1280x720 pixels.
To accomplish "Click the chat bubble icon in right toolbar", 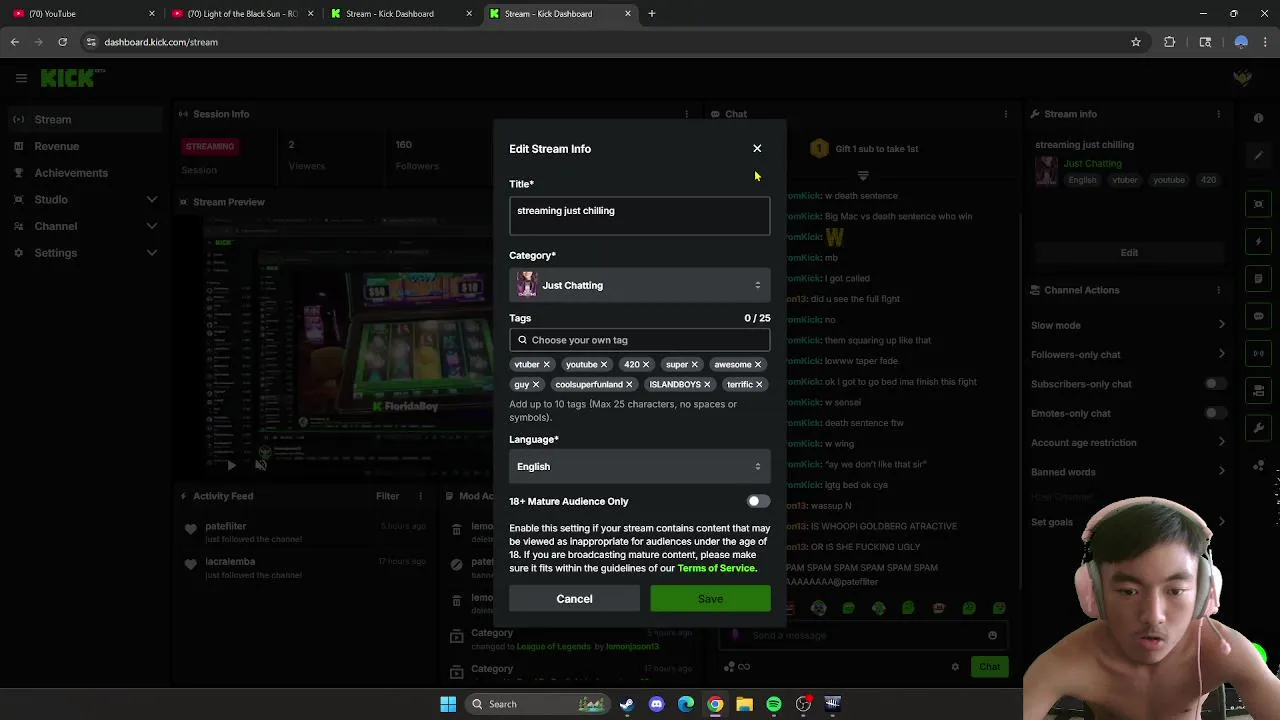I will (1258, 316).
